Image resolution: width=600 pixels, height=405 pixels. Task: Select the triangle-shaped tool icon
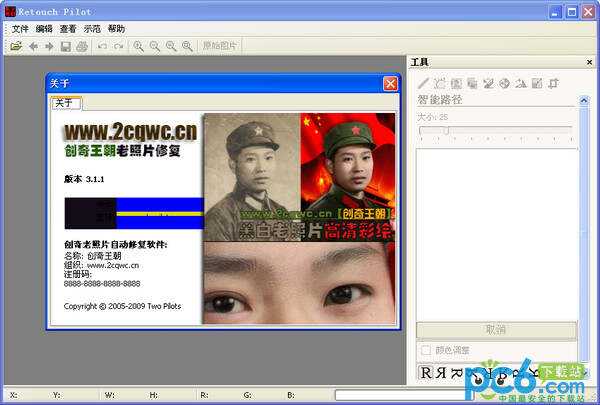click(x=521, y=83)
